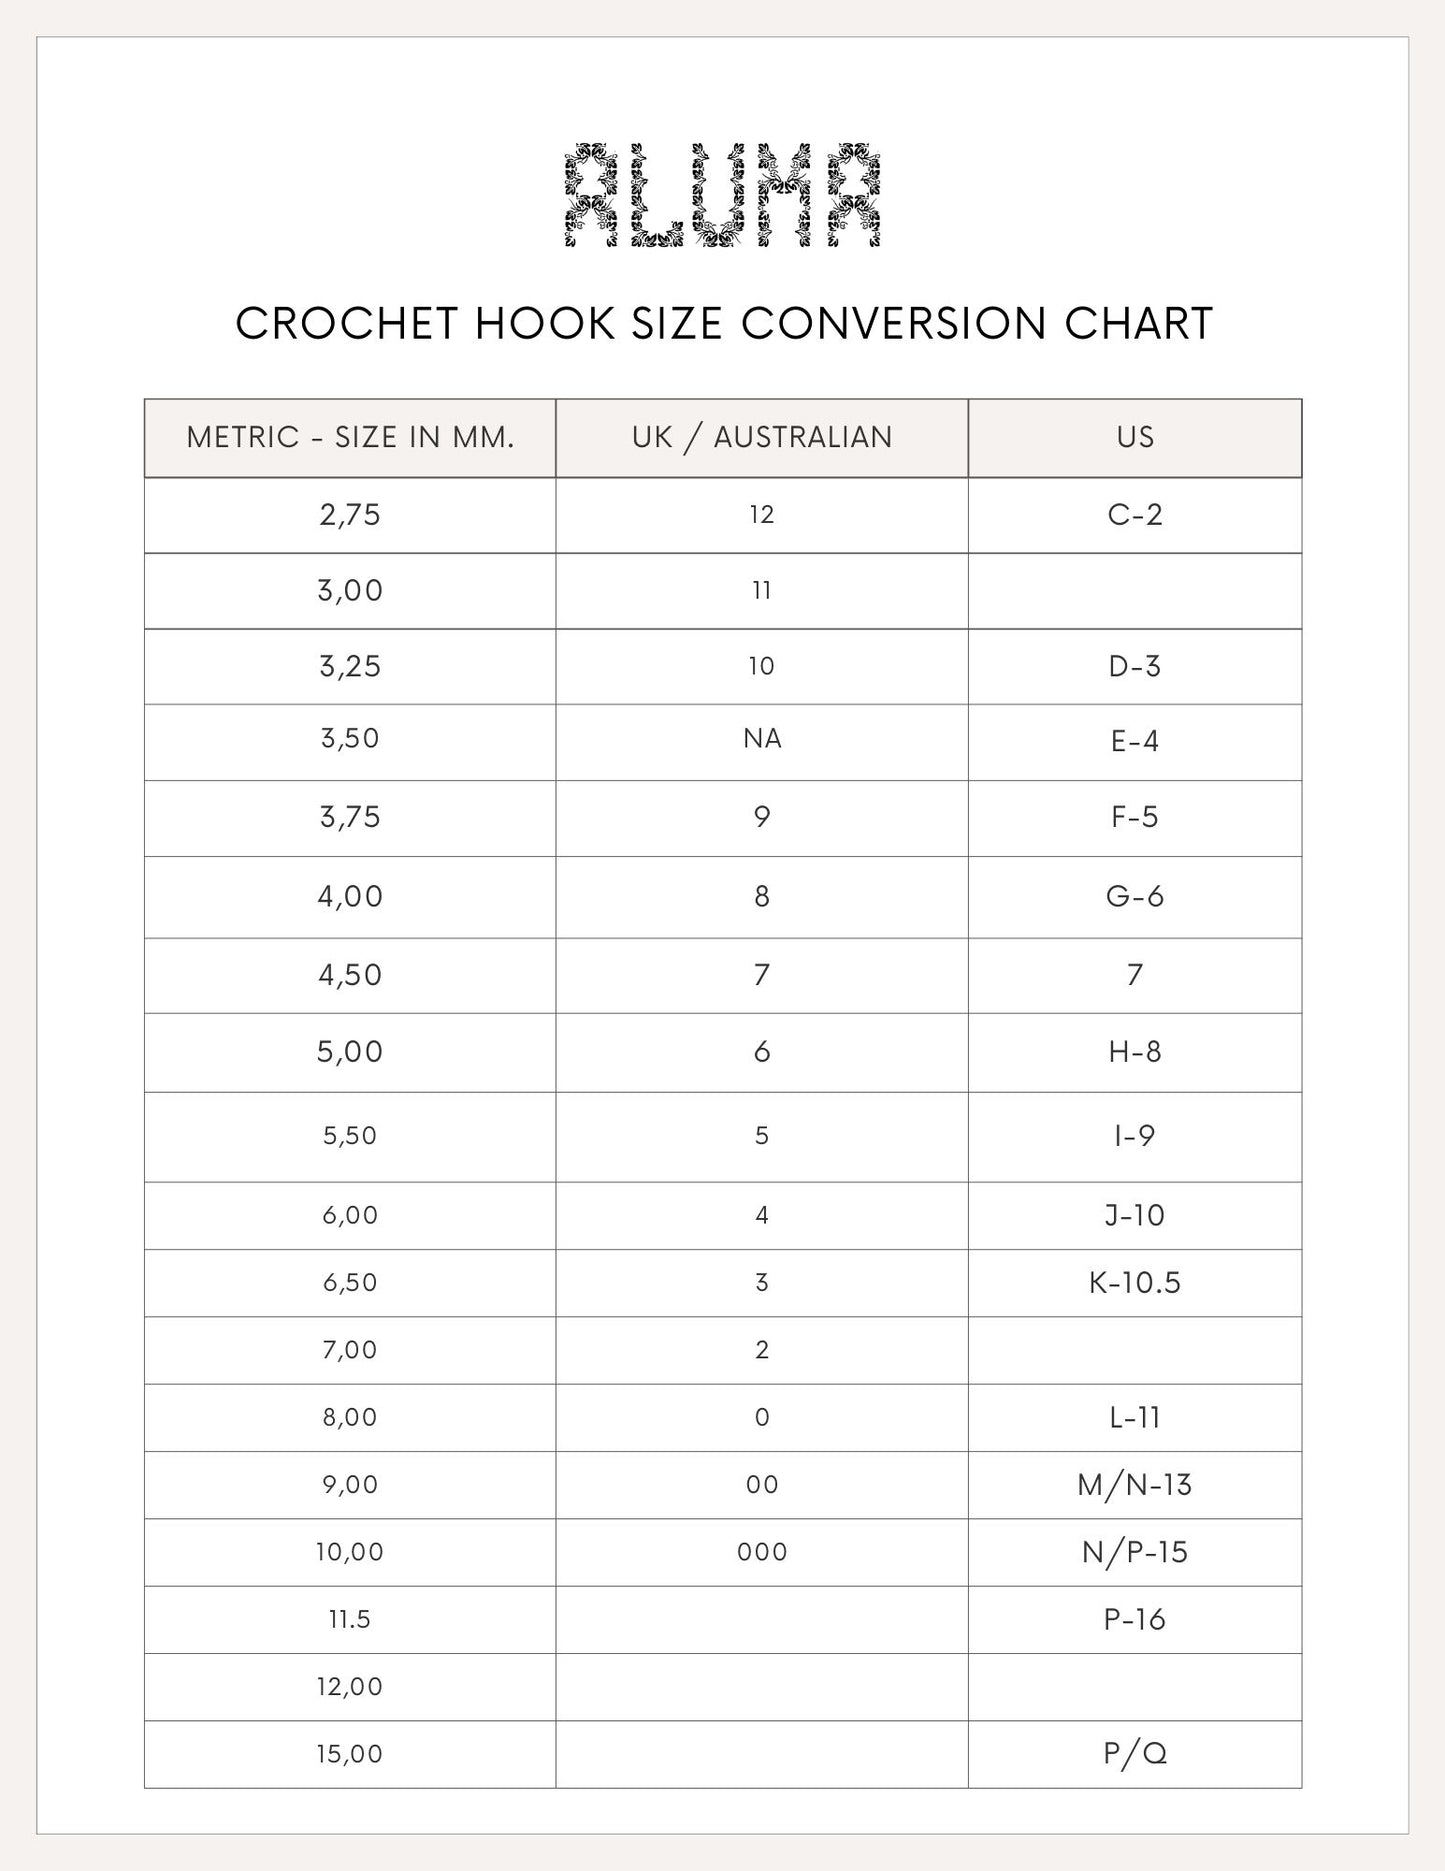Screen dimensions: 1445x1871
Task: Click the 5,00 metric size cell
Action: pos(350,1052)
